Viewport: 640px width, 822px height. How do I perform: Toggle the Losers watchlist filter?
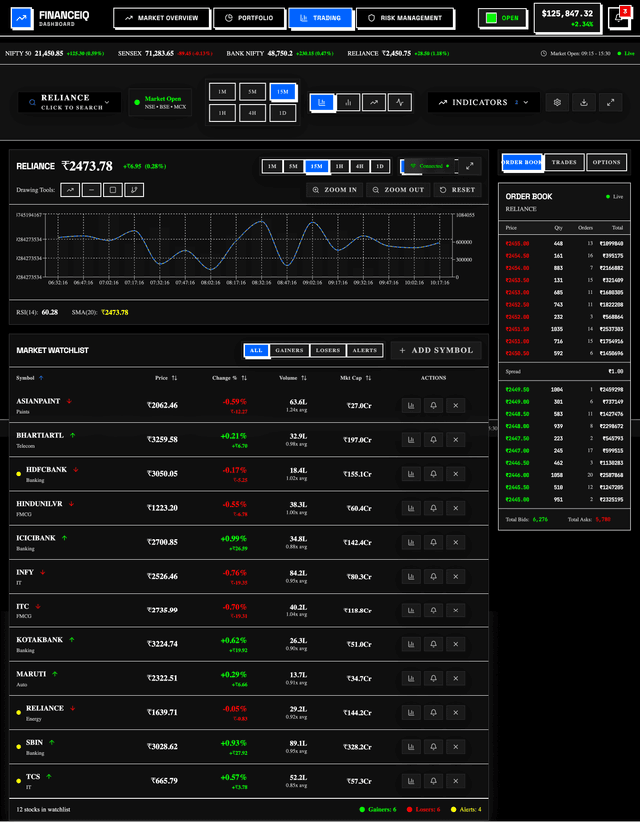tap(327, 350)
